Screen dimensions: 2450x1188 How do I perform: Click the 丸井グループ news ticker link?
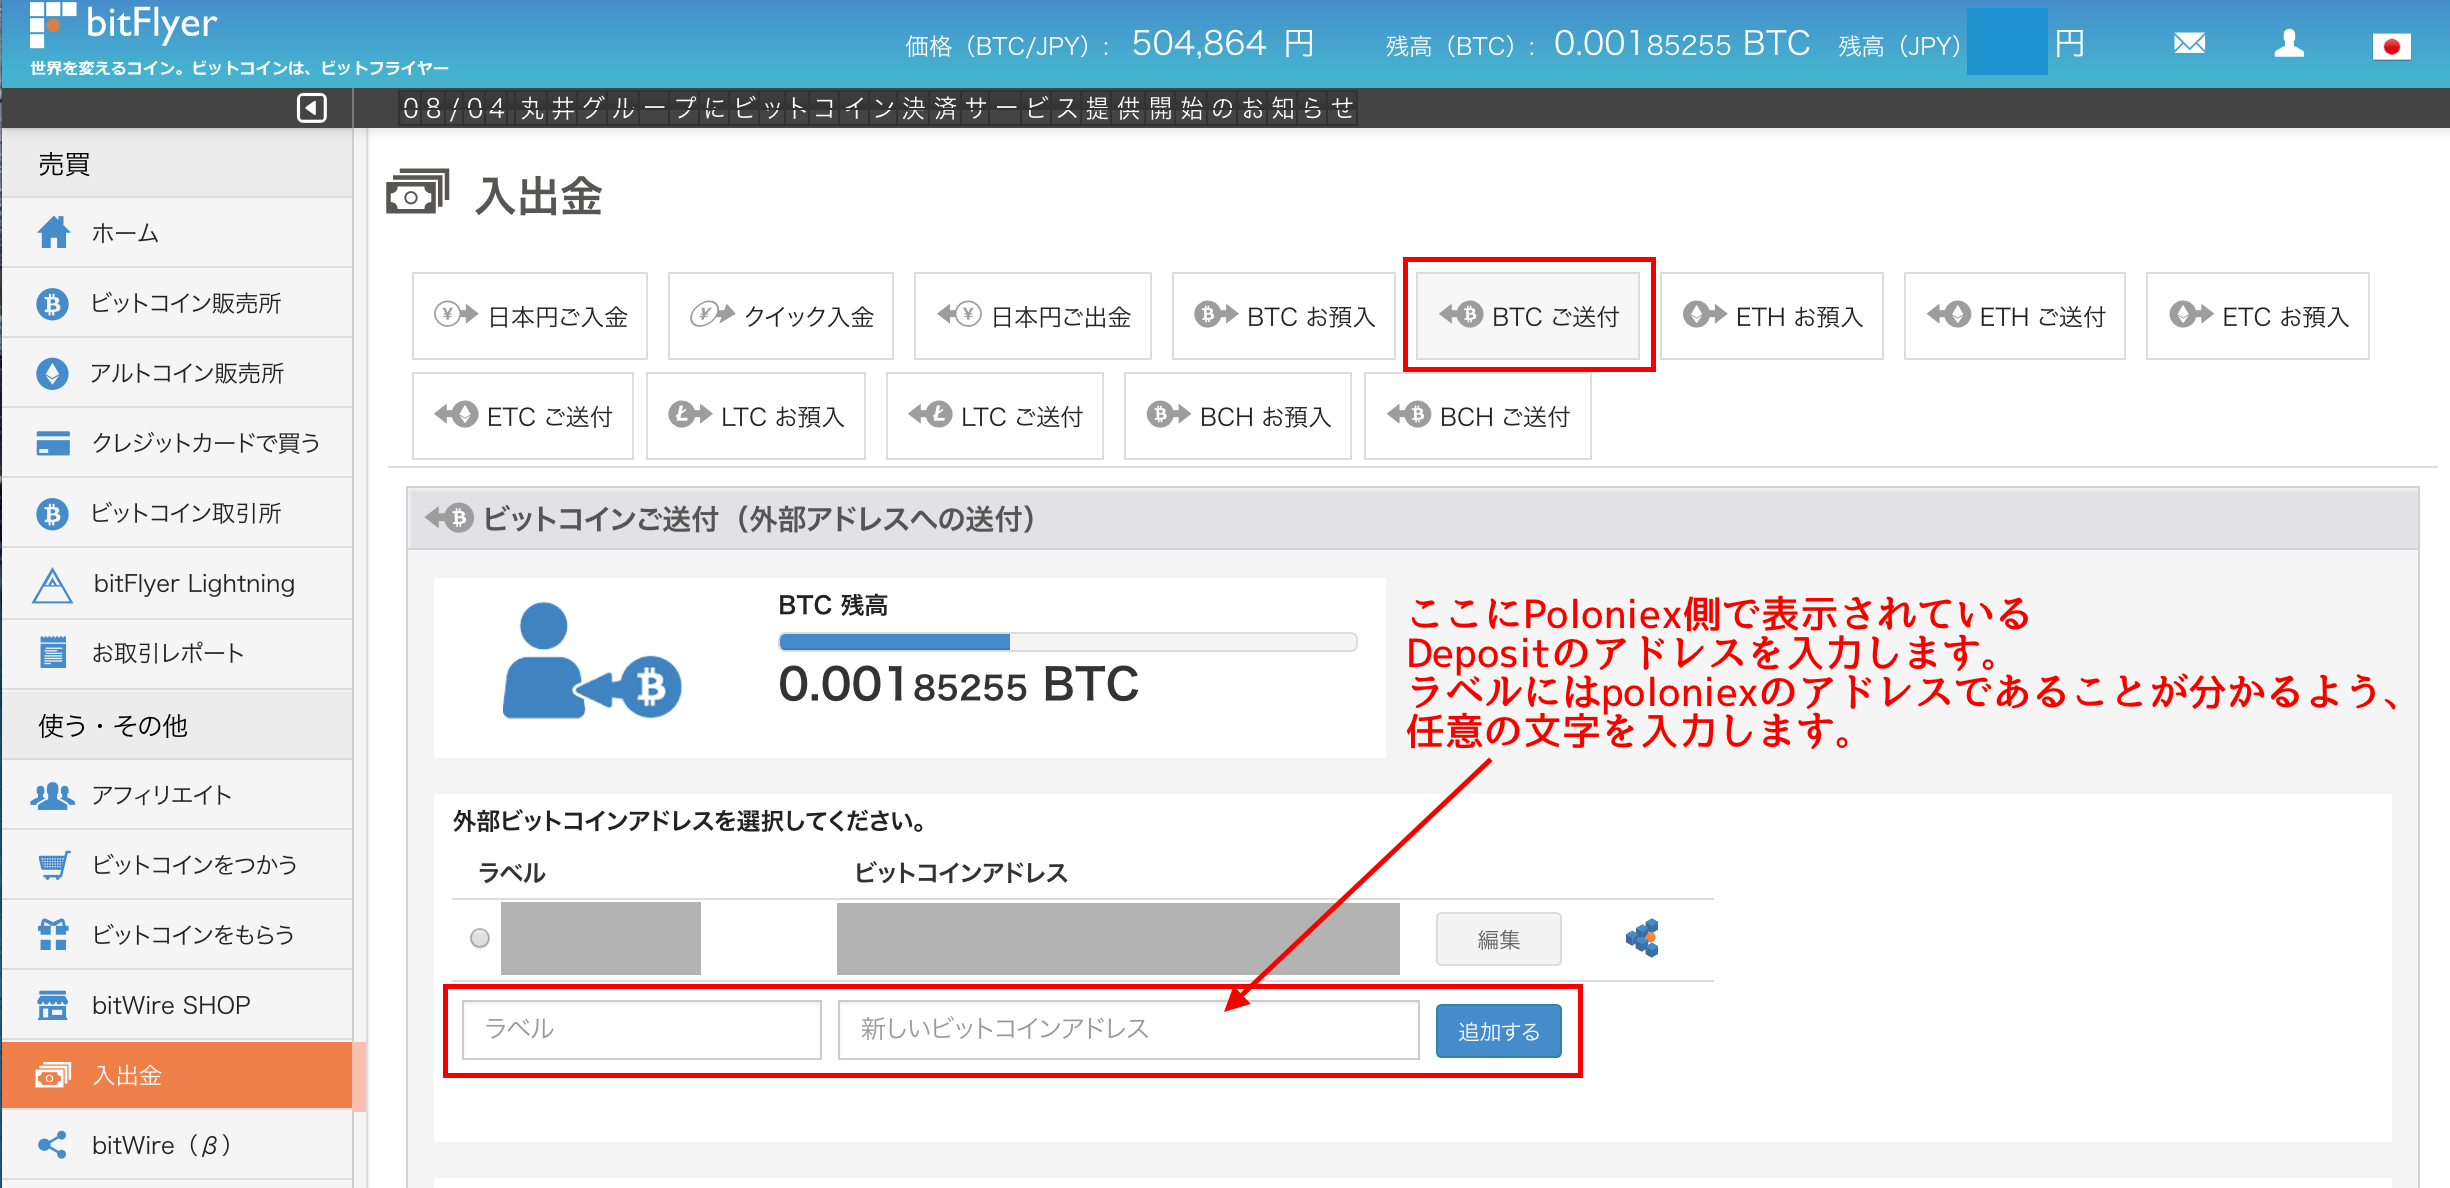point(878,108)
